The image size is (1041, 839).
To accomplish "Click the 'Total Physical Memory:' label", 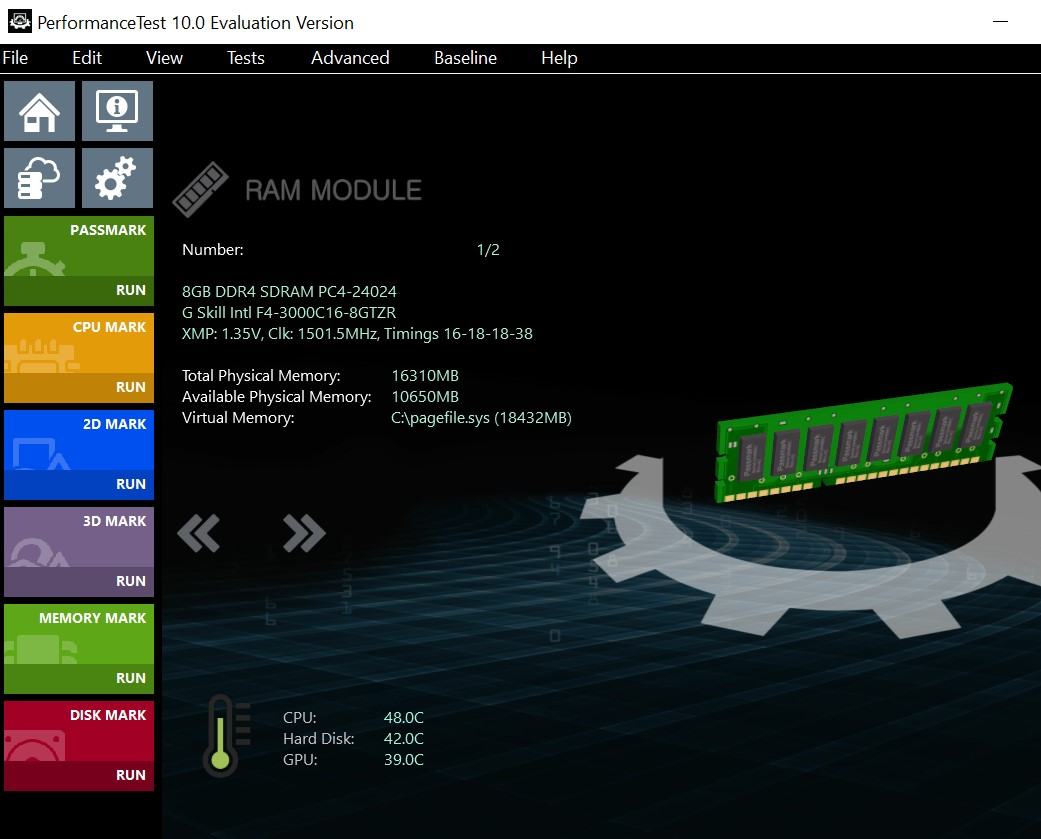I will [261, 376].
